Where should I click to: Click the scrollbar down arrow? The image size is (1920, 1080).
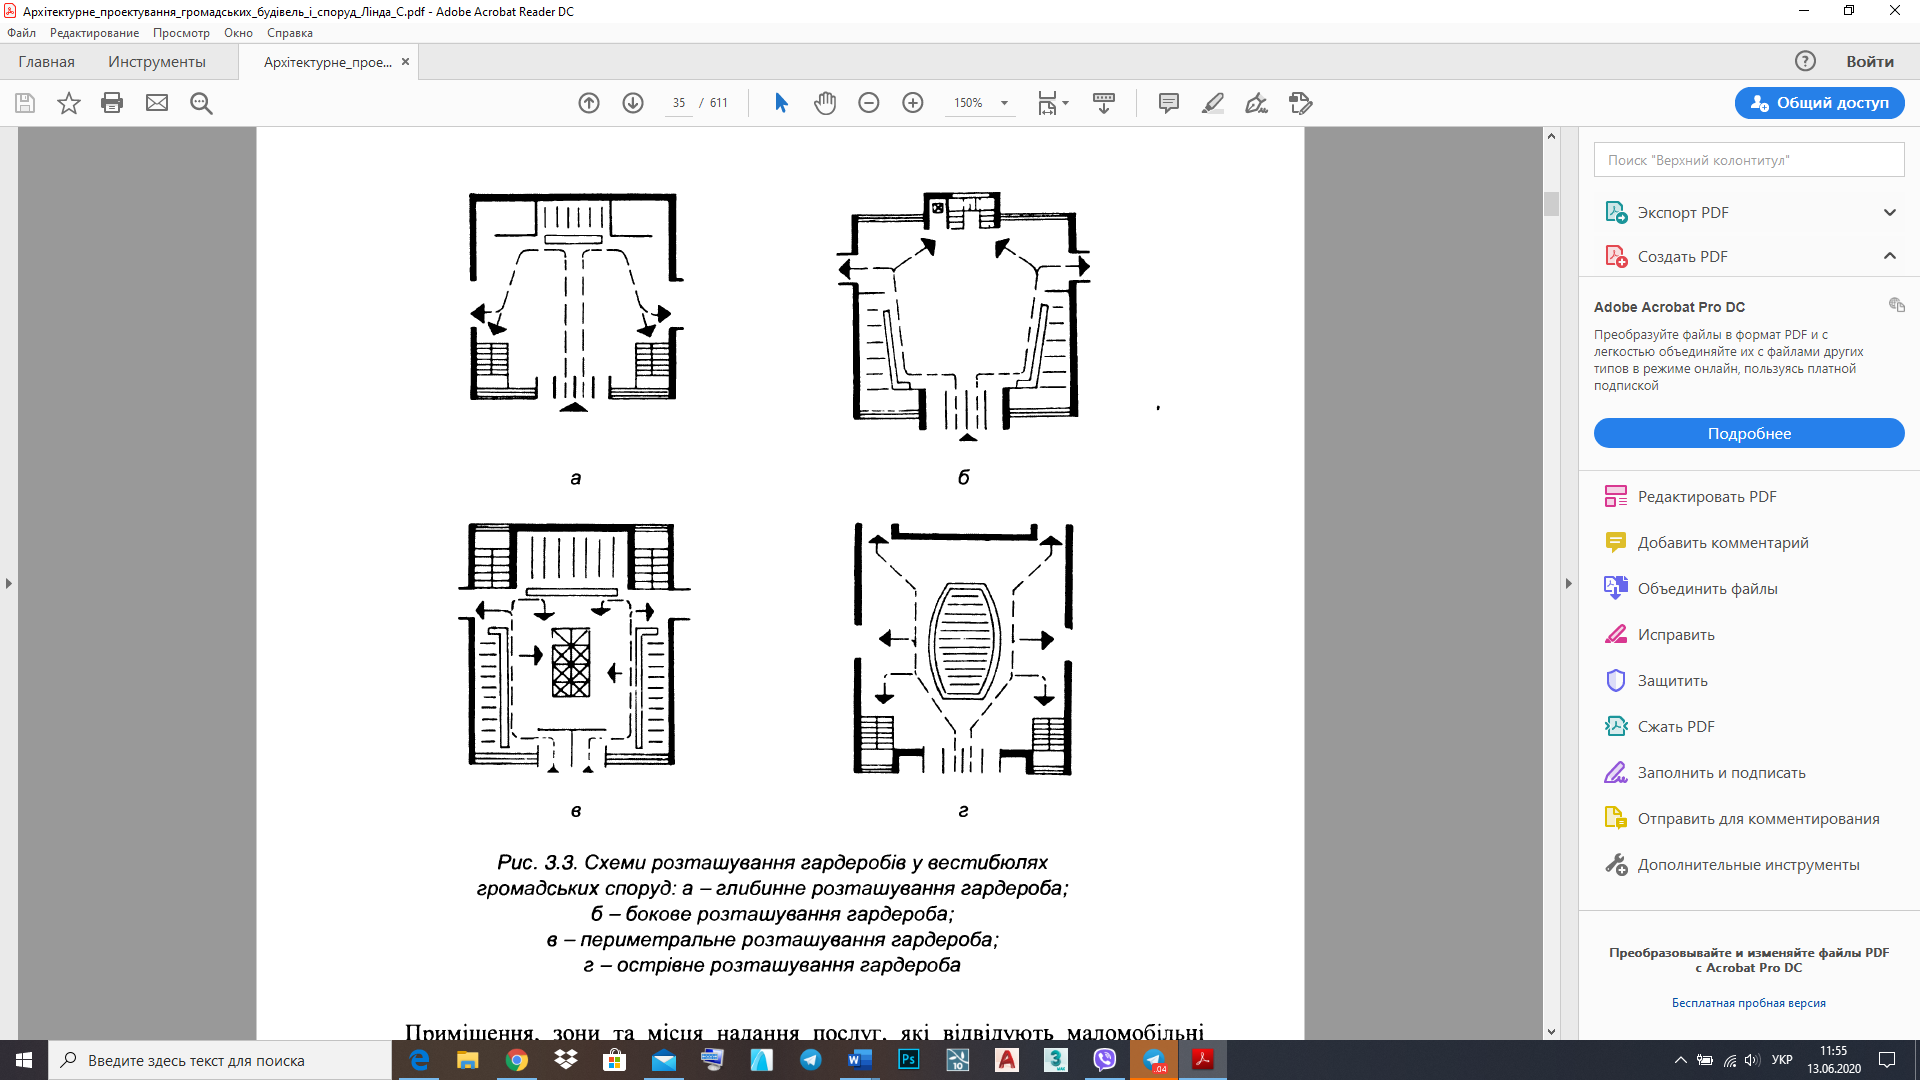(1551, 1032)
